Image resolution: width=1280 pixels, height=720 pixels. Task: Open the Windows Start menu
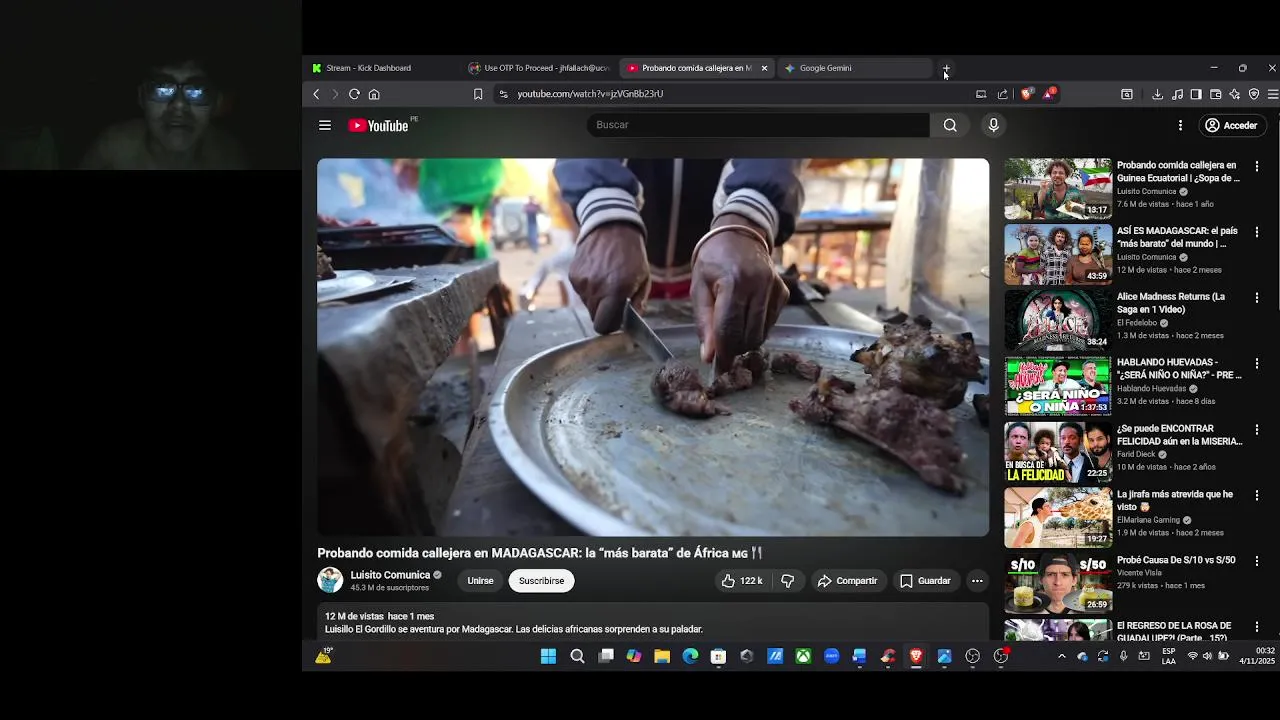point(548,656)
